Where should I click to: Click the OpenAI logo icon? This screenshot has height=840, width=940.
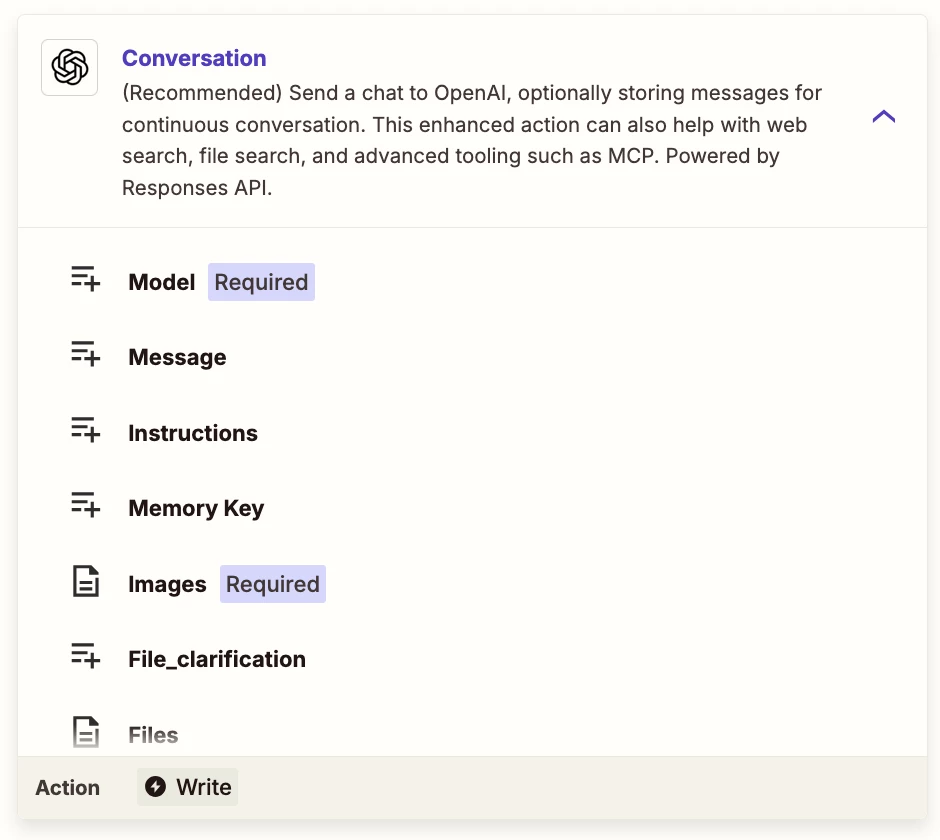point(70,67)
